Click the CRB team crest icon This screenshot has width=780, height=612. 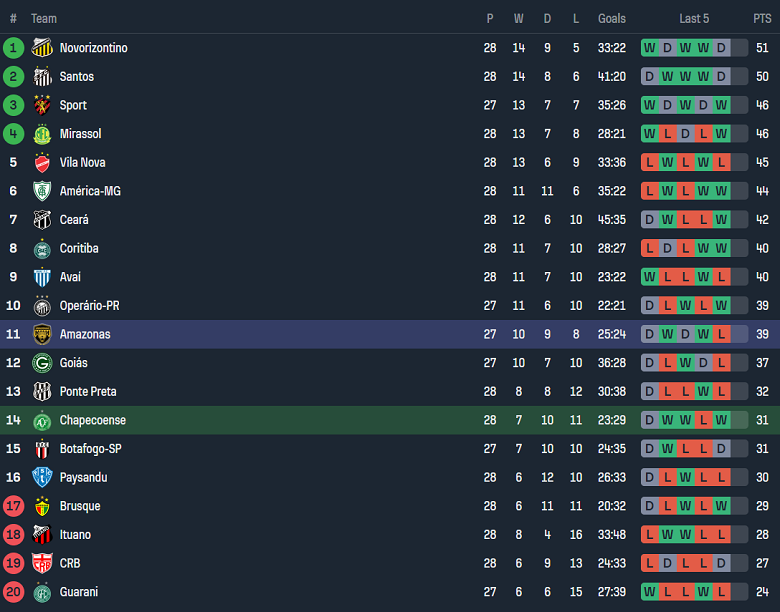click(x=42, y=564)
